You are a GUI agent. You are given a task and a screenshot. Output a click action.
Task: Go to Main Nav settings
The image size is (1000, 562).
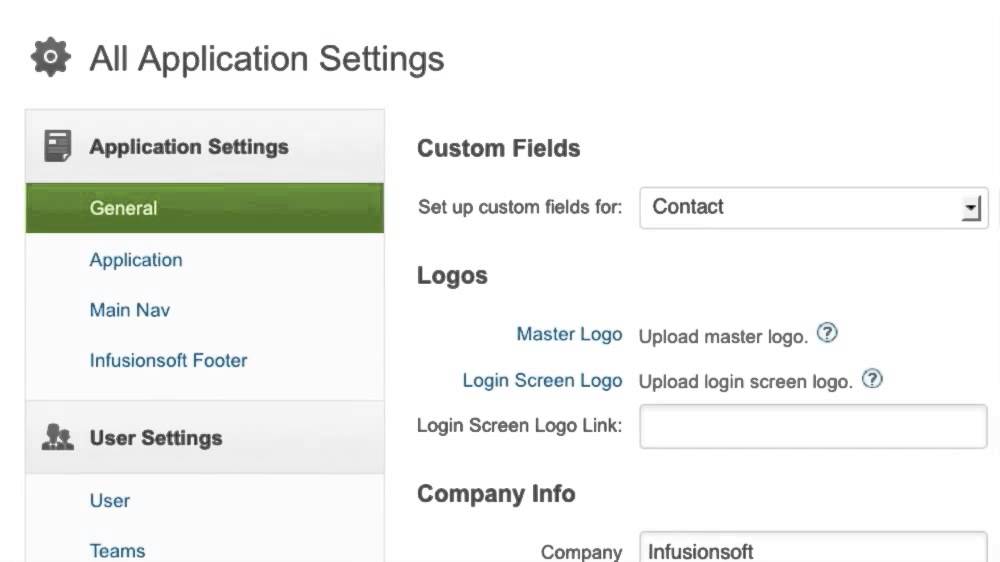129,310
